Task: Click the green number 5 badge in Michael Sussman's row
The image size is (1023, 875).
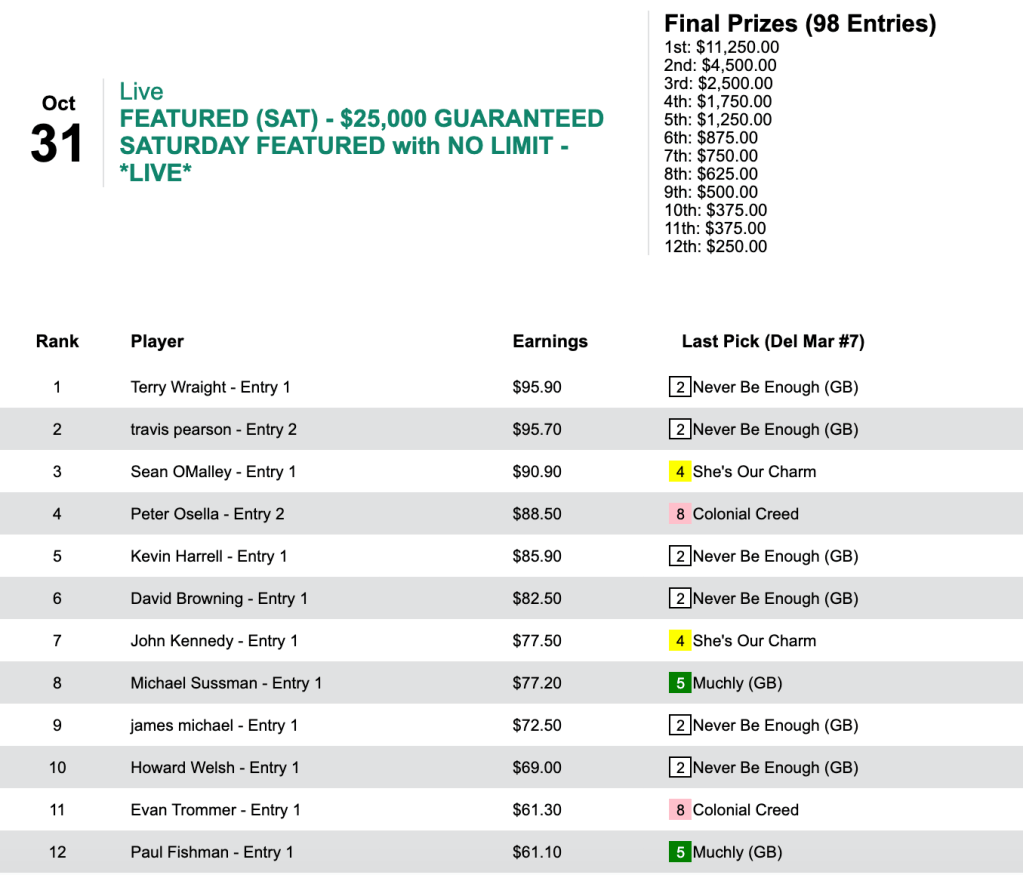Action: (x=680, y=683)
